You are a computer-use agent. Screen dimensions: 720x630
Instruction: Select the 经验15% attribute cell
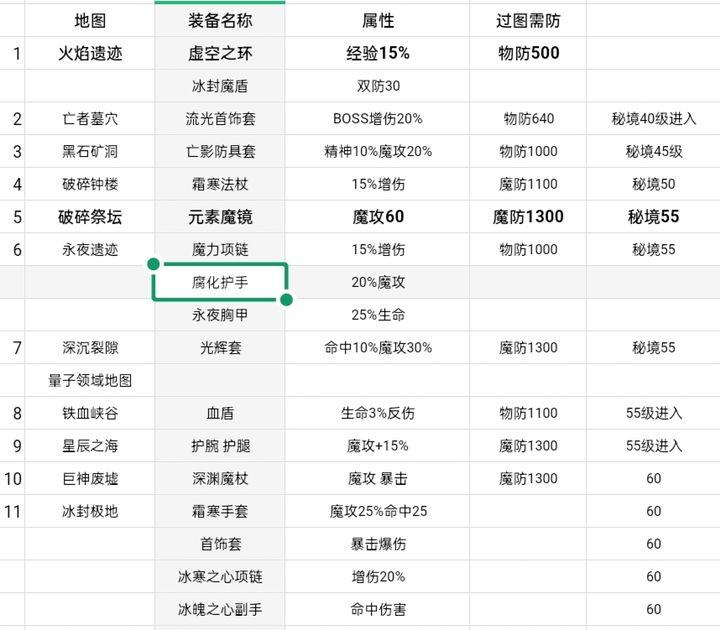(x=378, y=53)
